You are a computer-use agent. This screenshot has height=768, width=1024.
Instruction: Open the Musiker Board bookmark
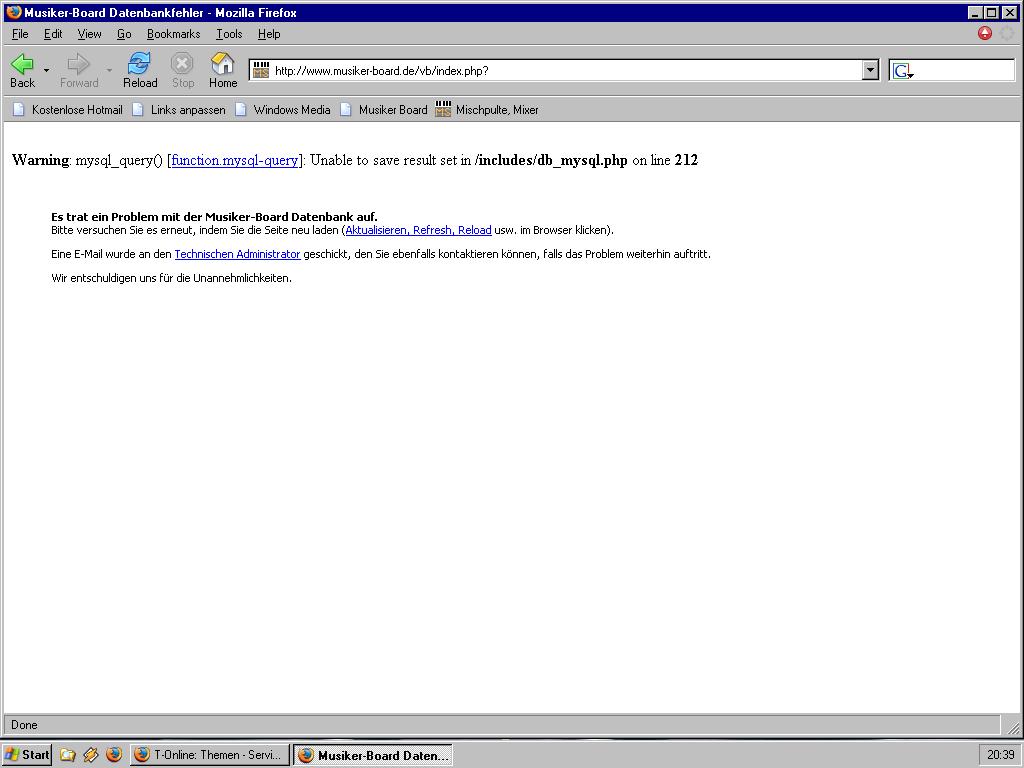tap(384, 110)
